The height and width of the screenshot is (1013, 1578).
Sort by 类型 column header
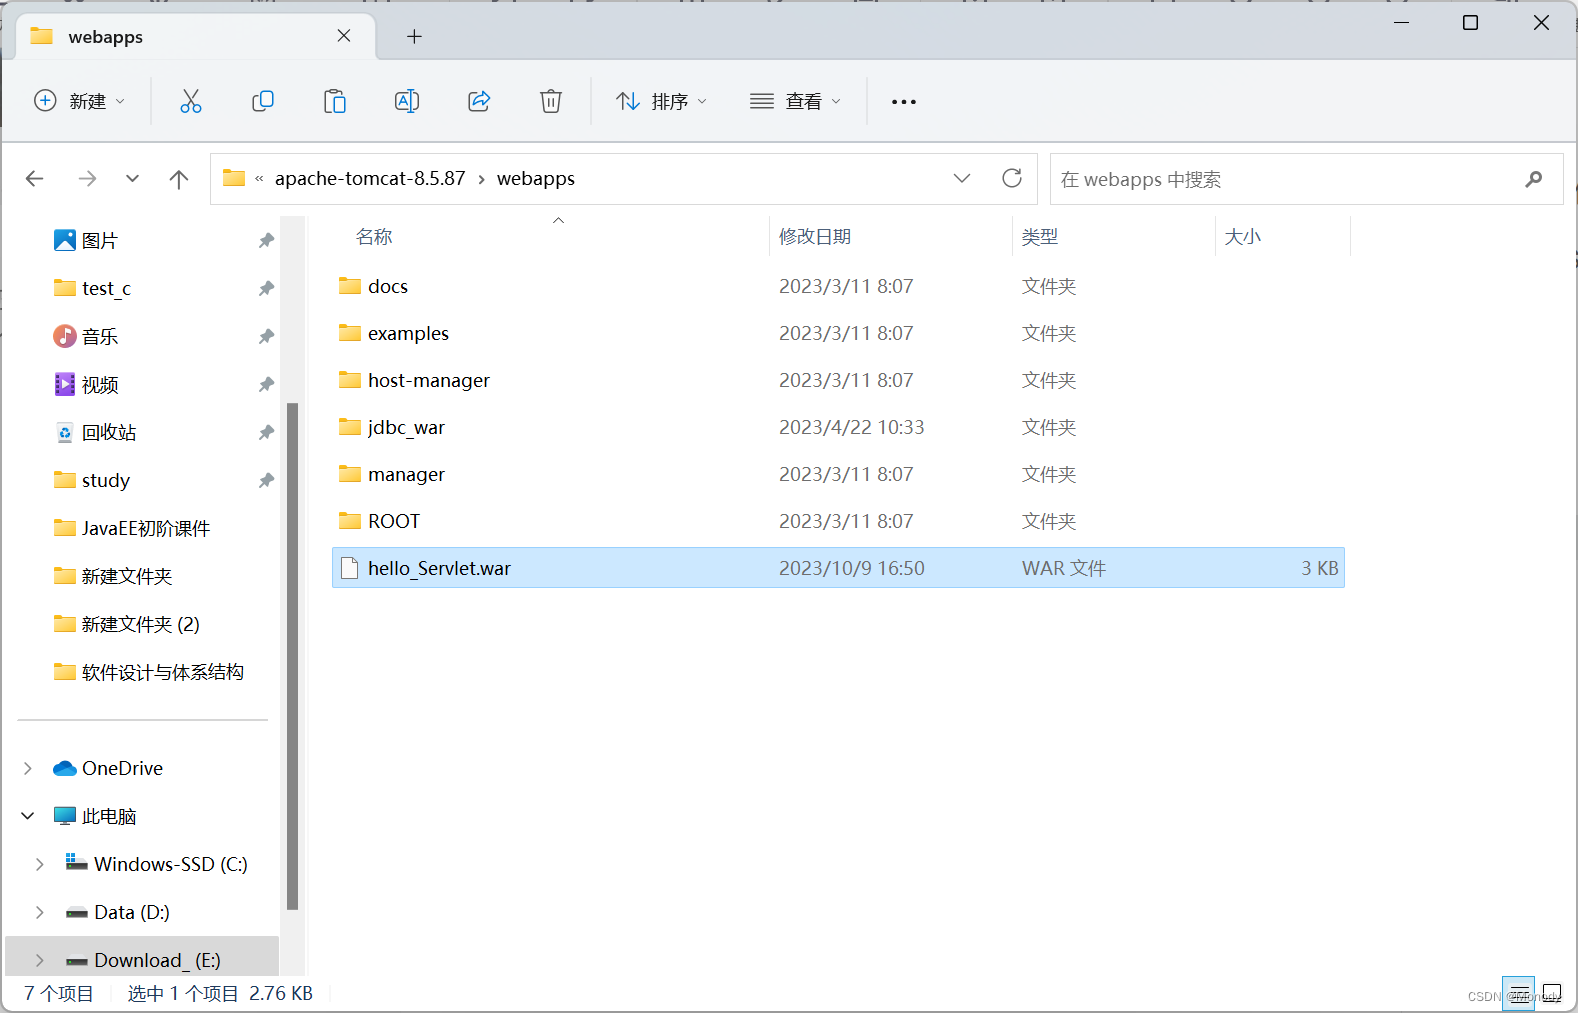[x=1040, y=237]
